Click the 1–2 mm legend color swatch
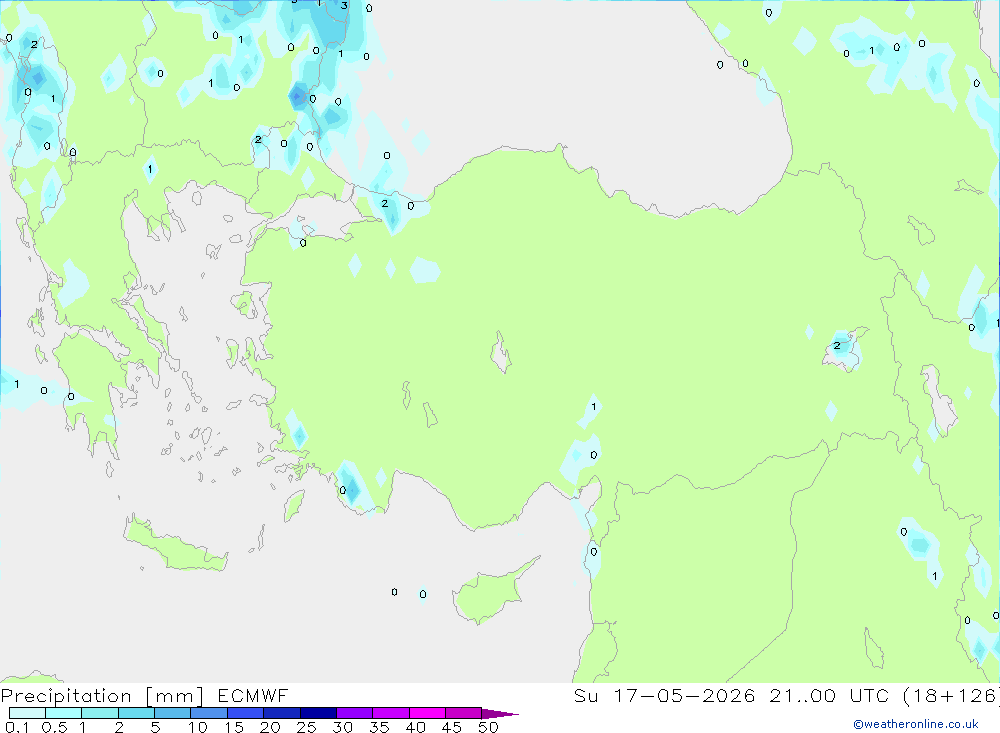The height and width of the screenshot is (733, 1000). (99, 713)
